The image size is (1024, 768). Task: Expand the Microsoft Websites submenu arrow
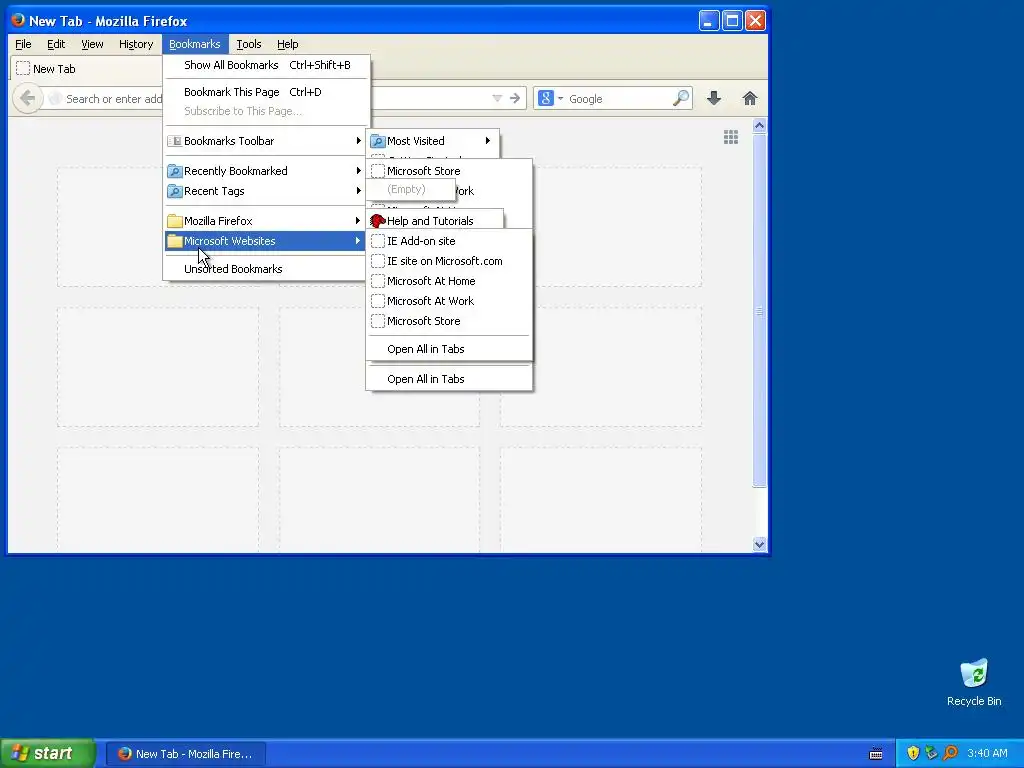[x=358, y=241]
